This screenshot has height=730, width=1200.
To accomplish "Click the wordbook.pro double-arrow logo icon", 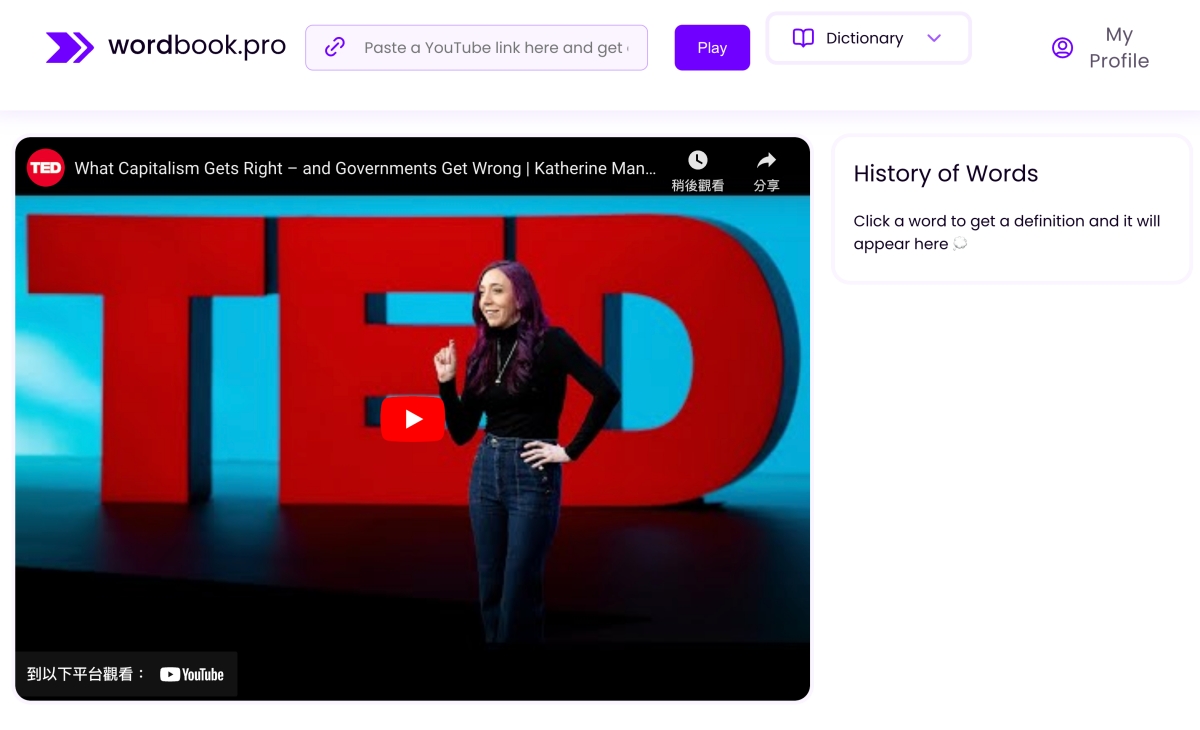I will (70, 47).
